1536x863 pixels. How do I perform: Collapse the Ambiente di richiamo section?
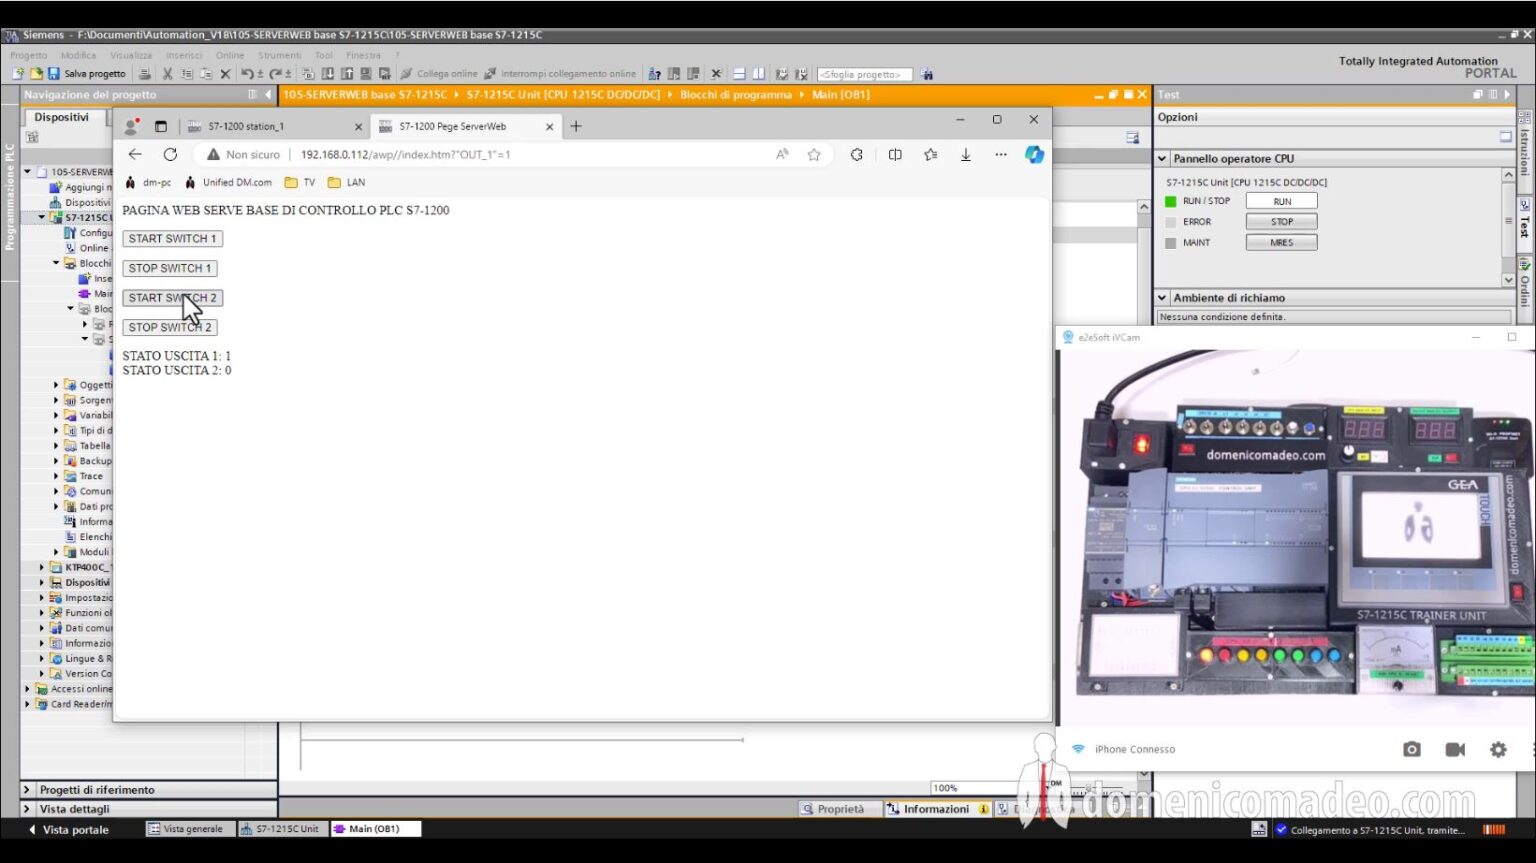pyautogui.click(x=1161, y=297)
